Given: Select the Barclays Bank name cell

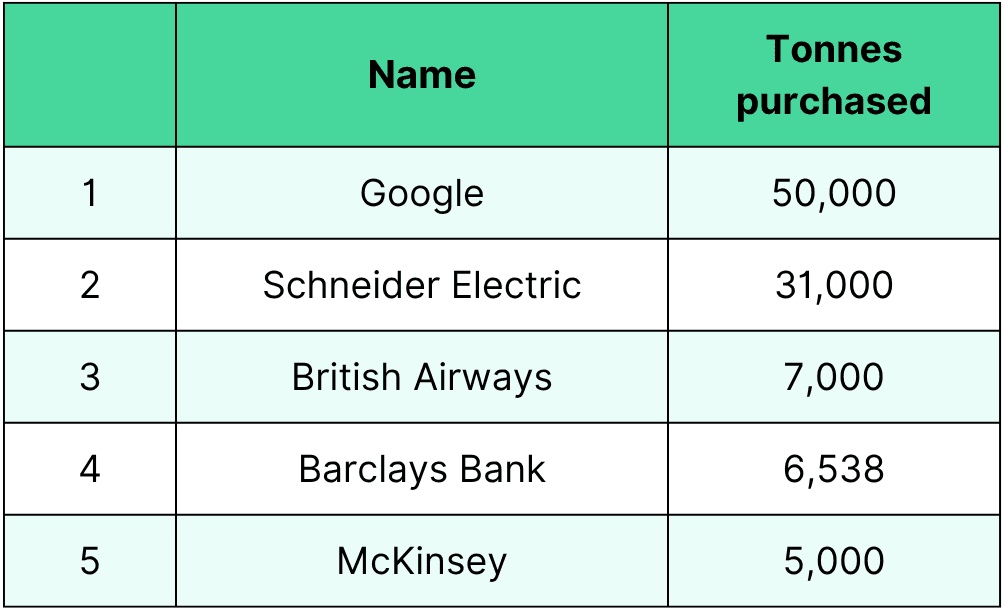Looking at the screenshot, I should point(422,469).
